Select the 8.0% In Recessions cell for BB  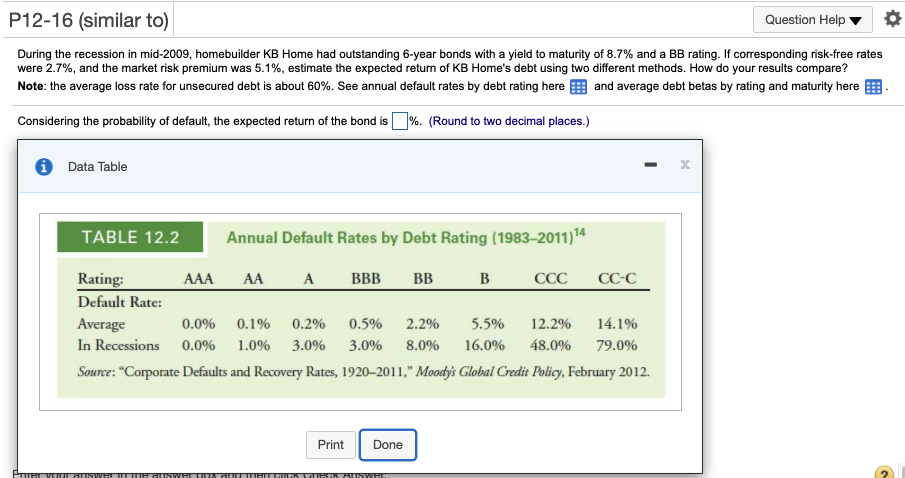[x=422, y=346]
